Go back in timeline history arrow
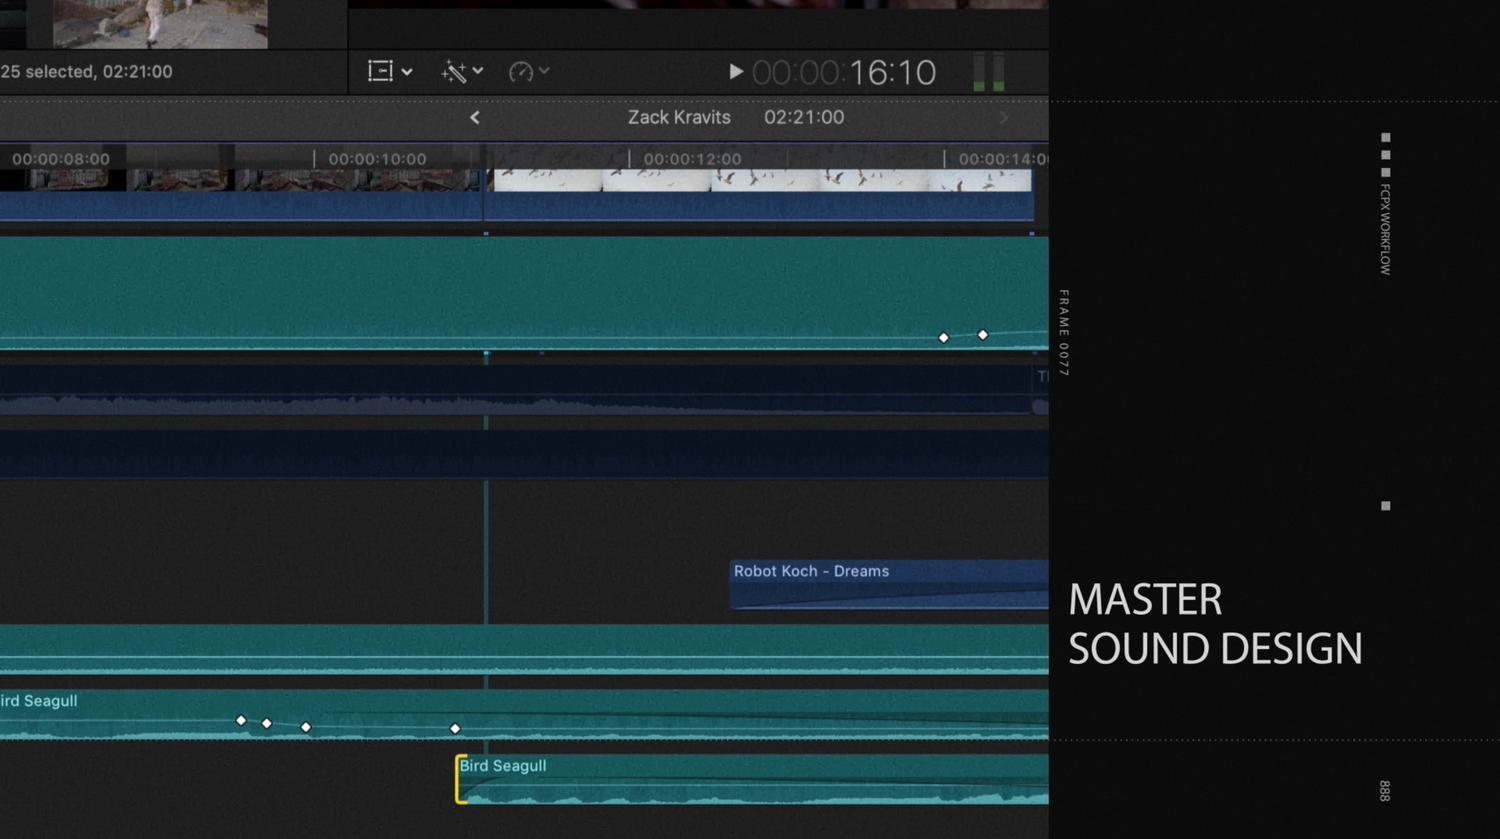 pos(475,118)
